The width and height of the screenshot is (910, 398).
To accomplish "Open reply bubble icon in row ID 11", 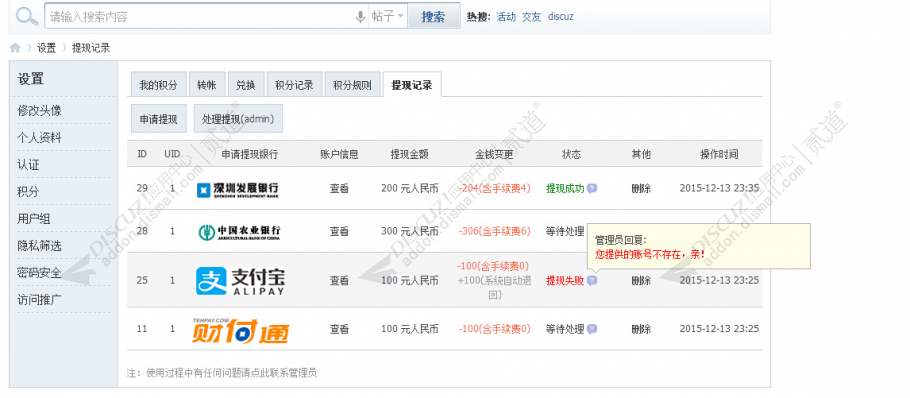I will coord(592,329).
